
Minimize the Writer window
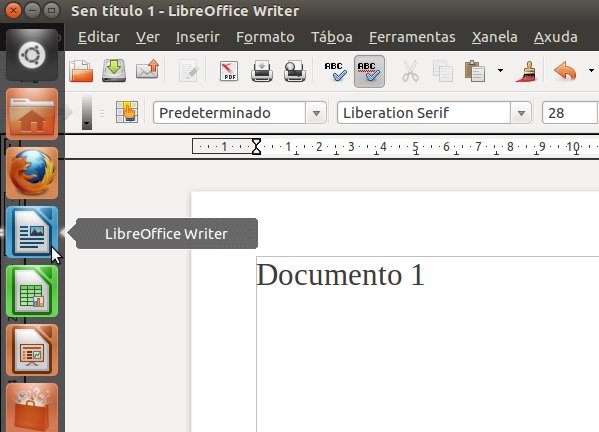[32, 10]
